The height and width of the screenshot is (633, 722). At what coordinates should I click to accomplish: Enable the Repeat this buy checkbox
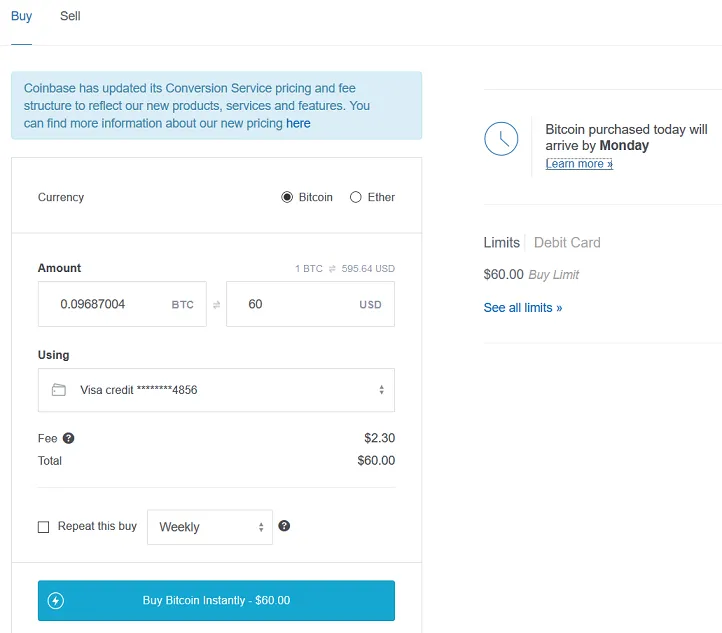pos(43,527)
